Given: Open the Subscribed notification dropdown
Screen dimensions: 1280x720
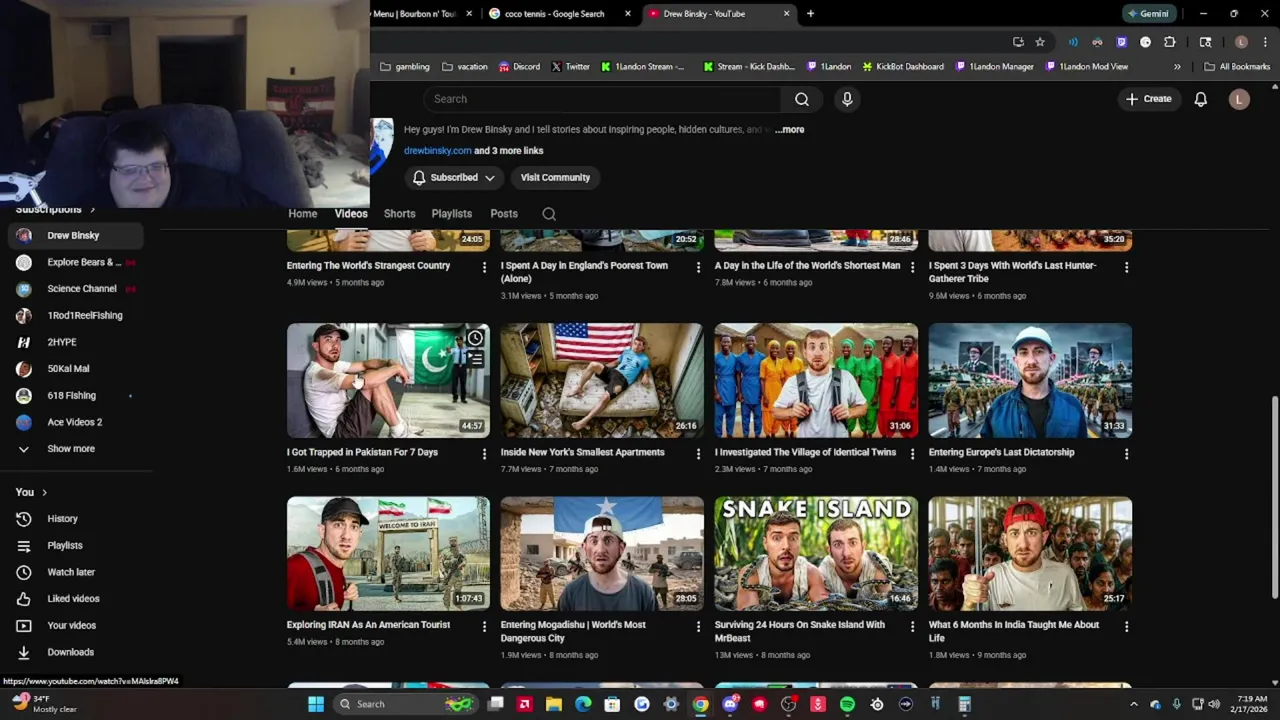Looking at the screenshot, I should [x=454, y=178].
